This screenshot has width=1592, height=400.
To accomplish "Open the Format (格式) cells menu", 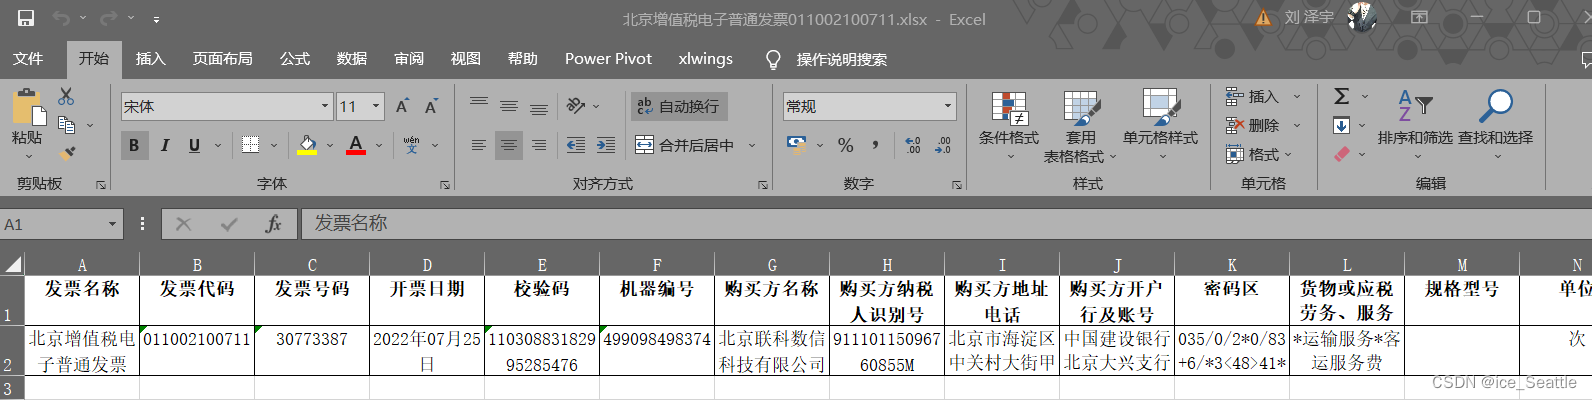I will tap(1260, 154).
